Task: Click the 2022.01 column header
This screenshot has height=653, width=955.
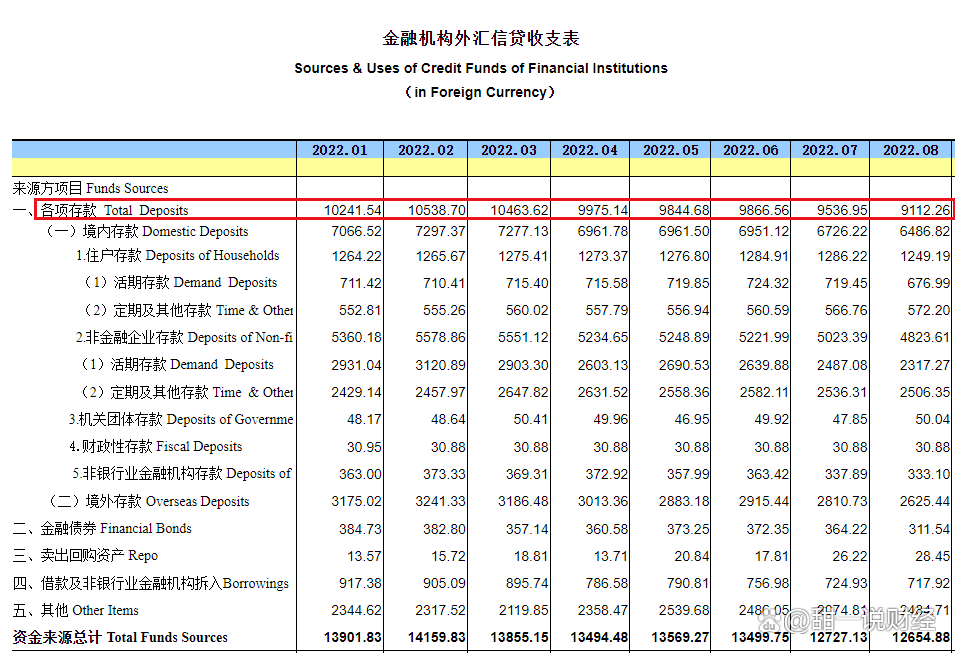Action: tap(340, 150)
